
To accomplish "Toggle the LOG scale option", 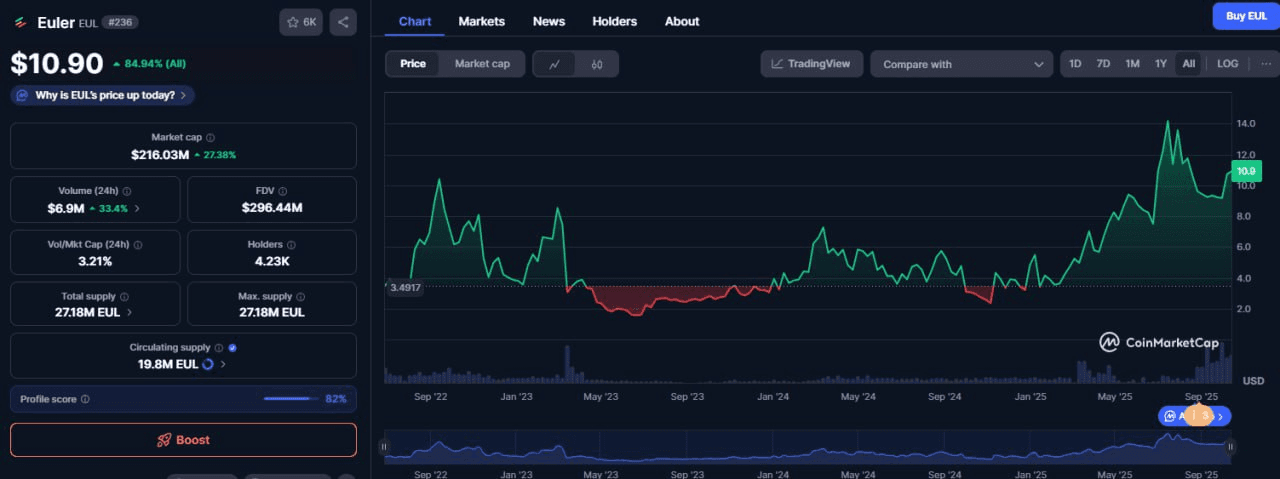I will (x=1227, y=64).
